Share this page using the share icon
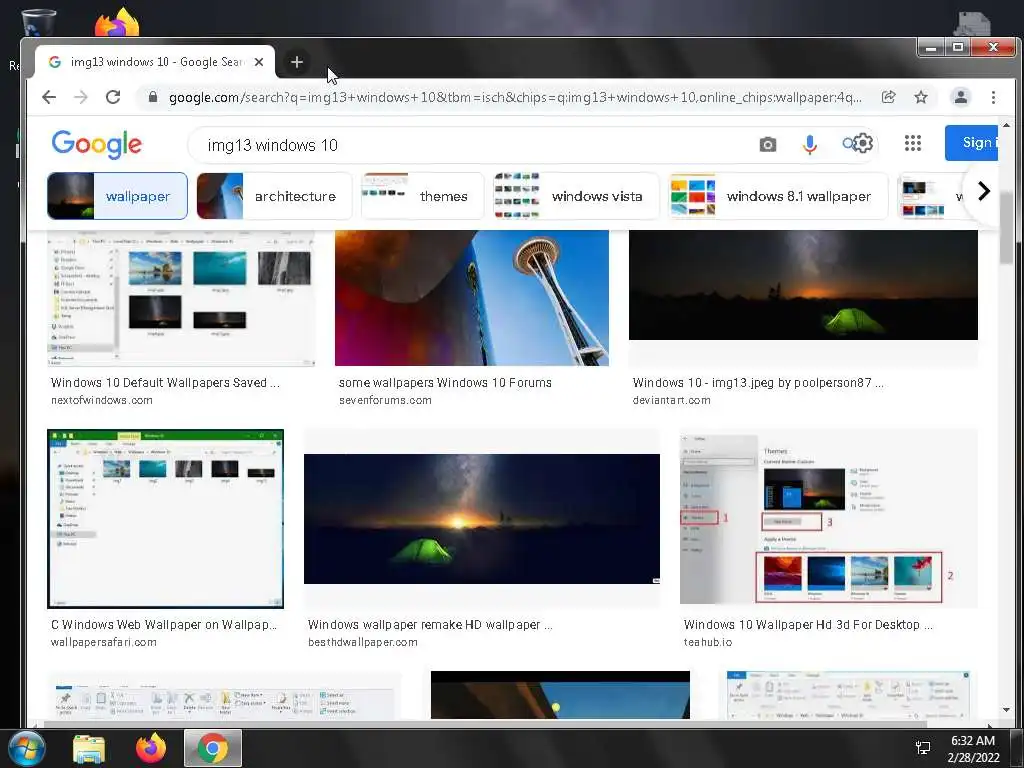1024x768 pixels. point(888,97)
